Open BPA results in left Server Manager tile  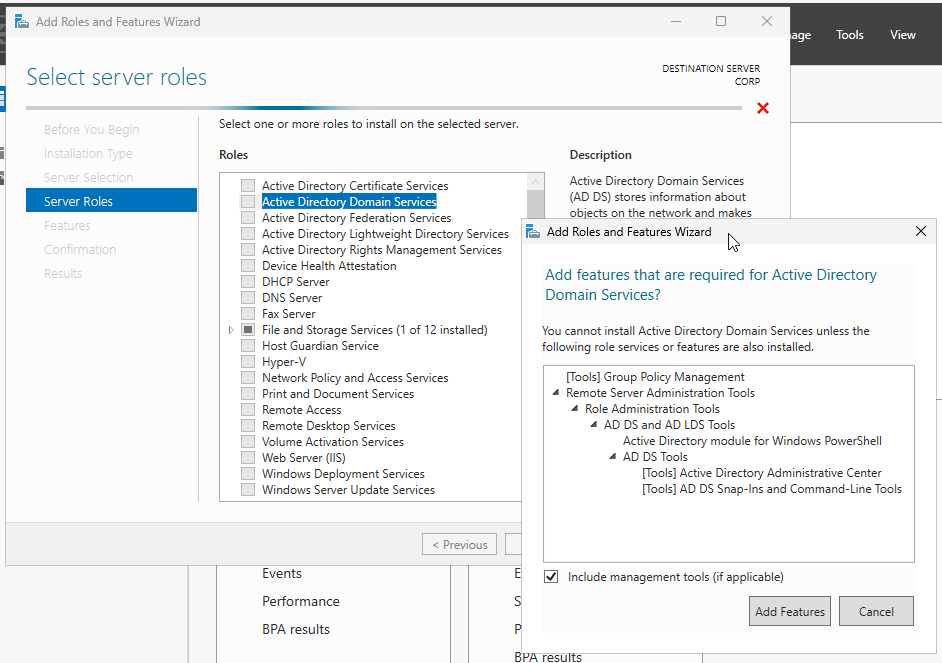pos(296,629)
